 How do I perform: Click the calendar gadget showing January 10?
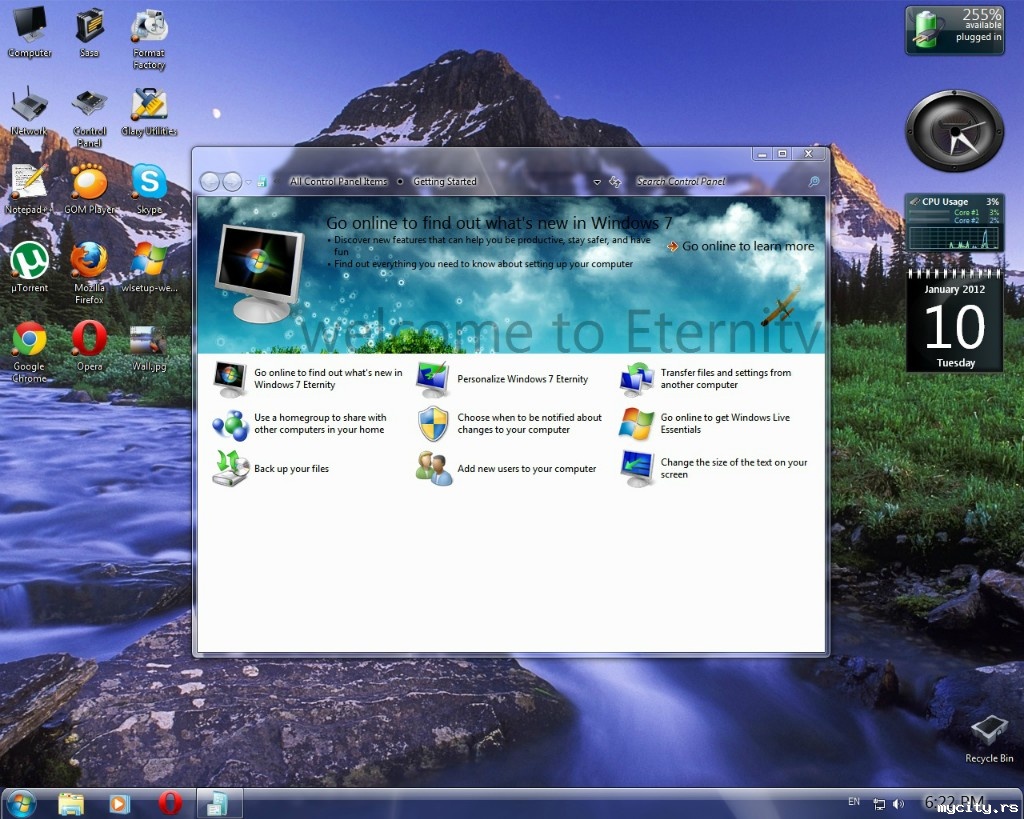954,321
